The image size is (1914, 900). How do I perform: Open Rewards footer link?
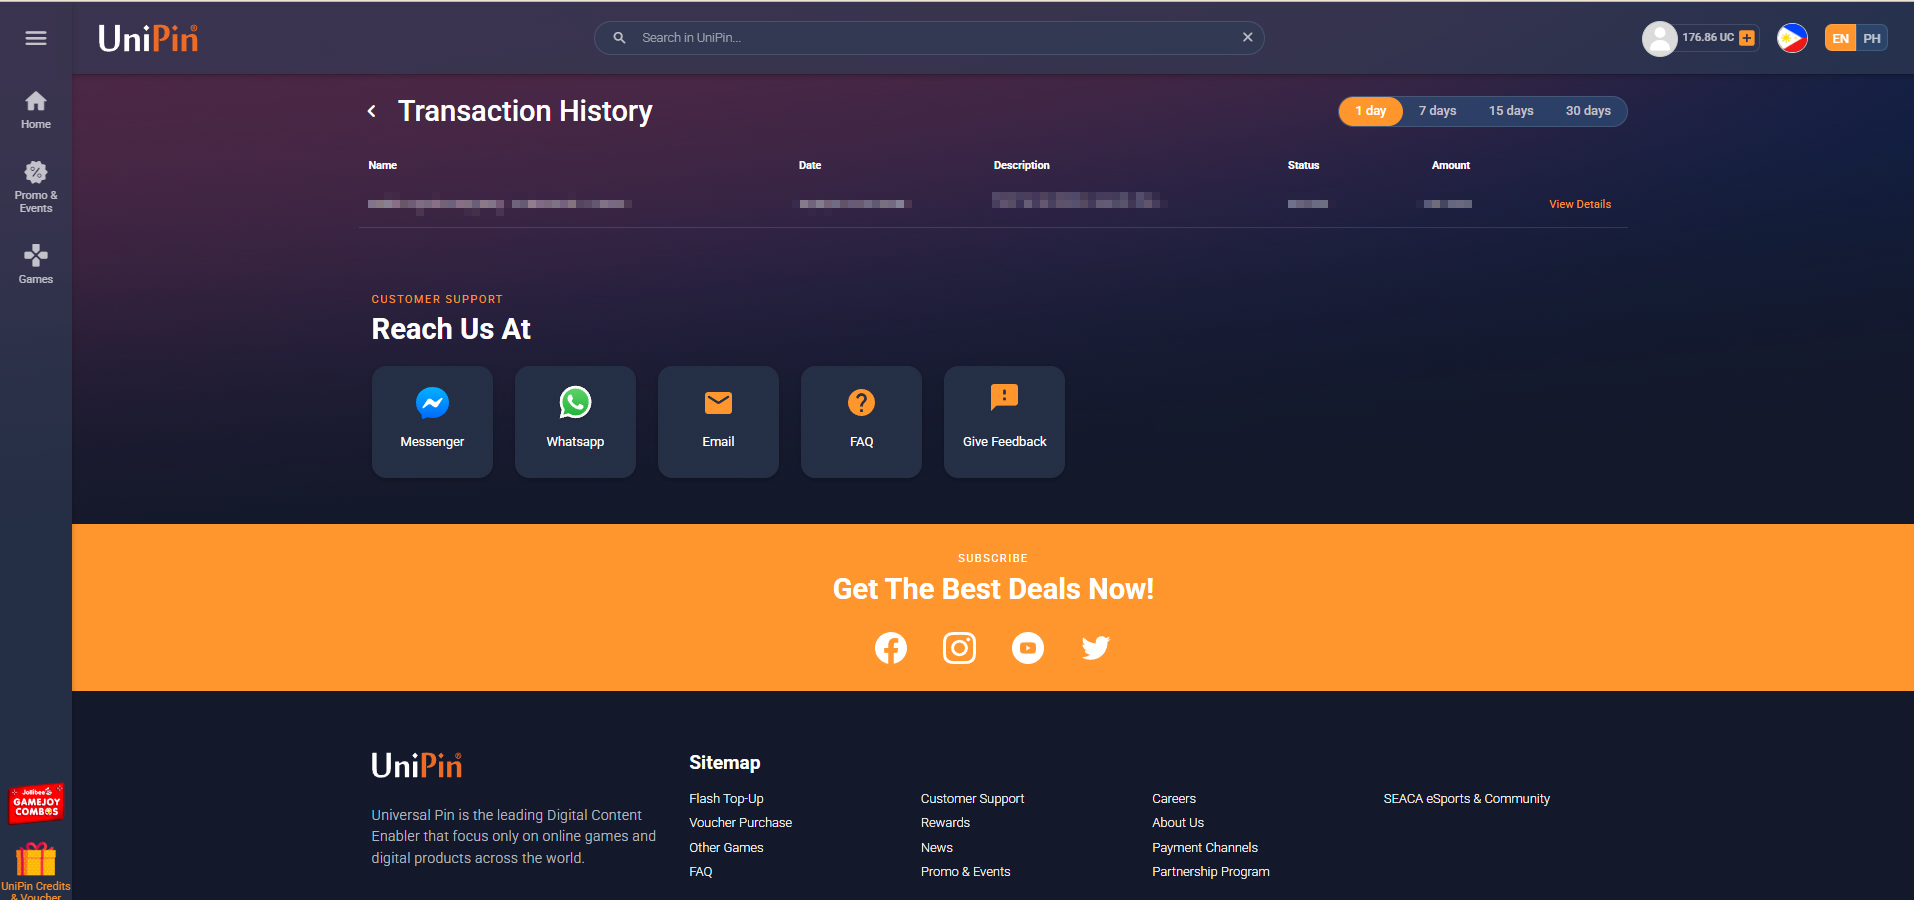coord(945,823)
